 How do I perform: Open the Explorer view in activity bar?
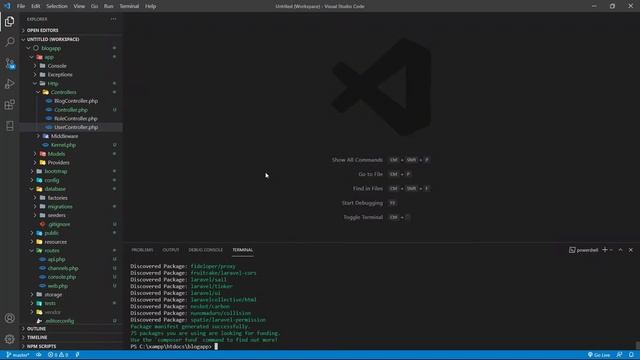coord(9,22)
